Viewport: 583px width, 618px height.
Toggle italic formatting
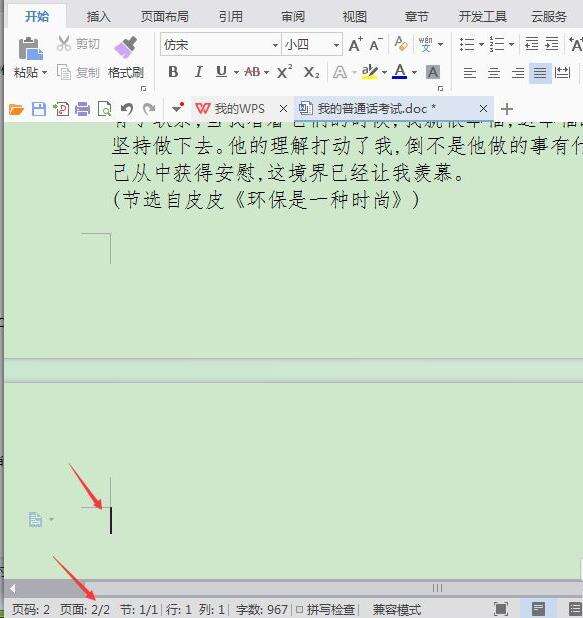198,72
